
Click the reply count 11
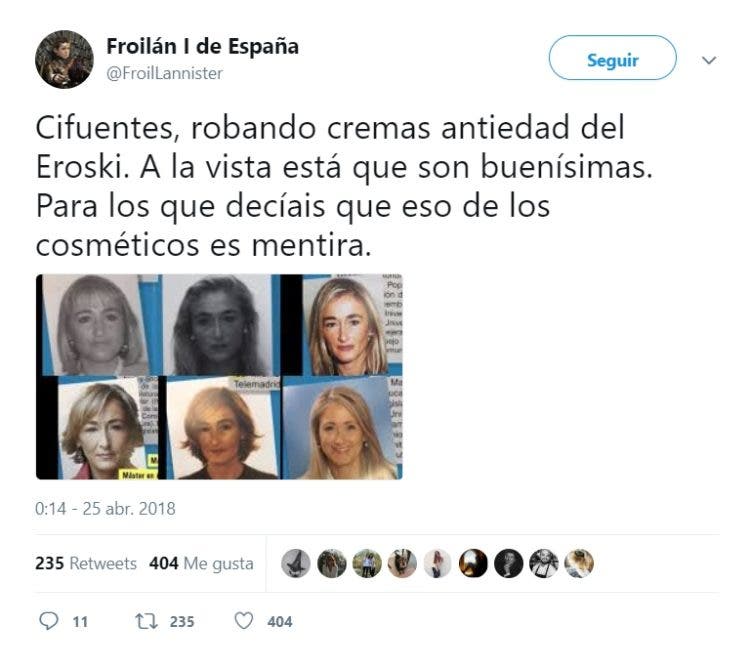(x=80, y=622)
